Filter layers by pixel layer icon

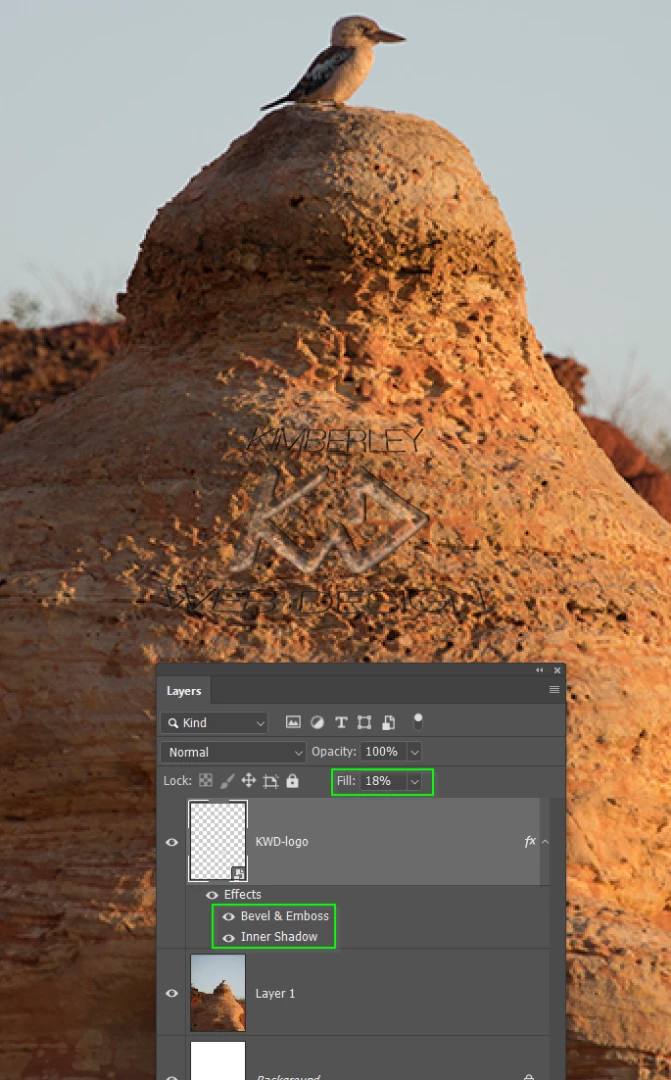[x=293, y=722]
